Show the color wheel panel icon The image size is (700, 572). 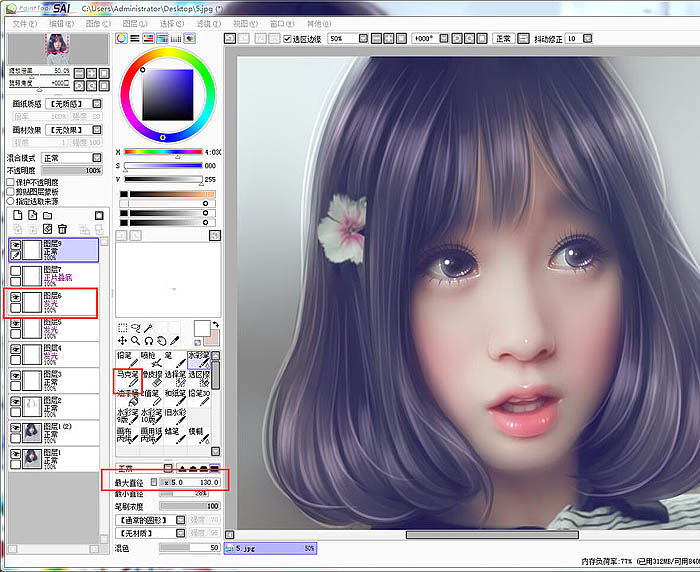click(122, 39)
